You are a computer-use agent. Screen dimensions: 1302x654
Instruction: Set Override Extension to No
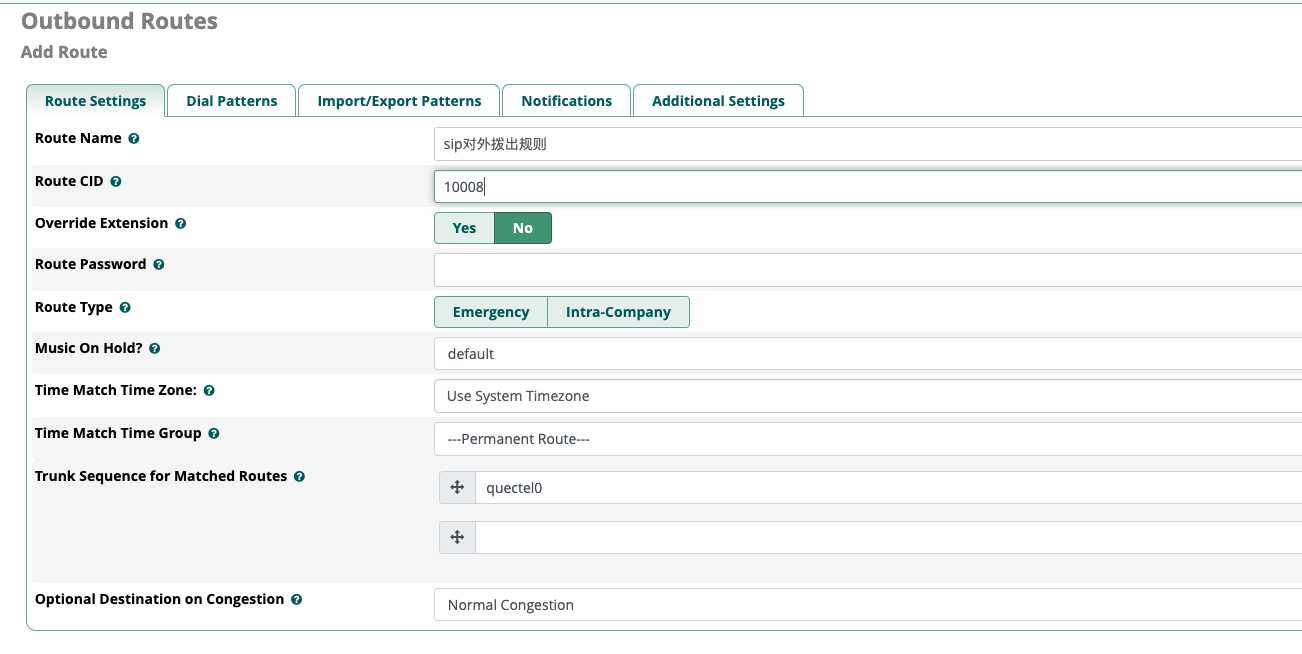pyautogui.click(x=523, y=228)
